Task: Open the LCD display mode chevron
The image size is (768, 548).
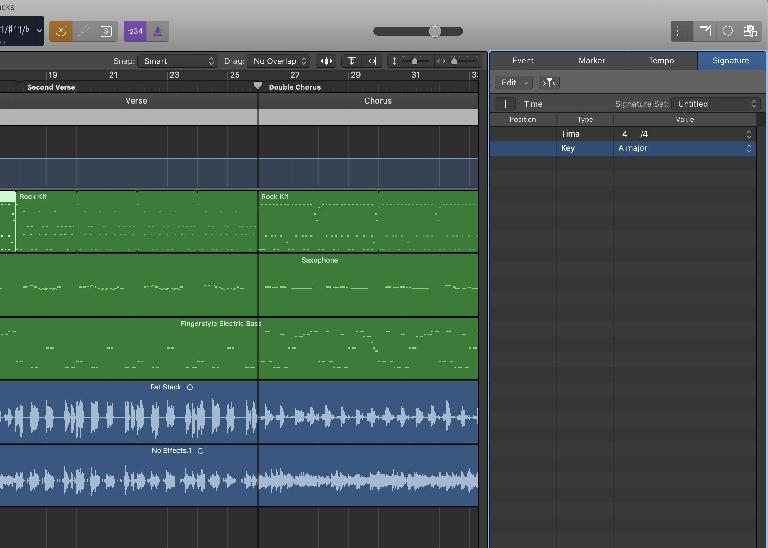Action: tap(39, 30)
